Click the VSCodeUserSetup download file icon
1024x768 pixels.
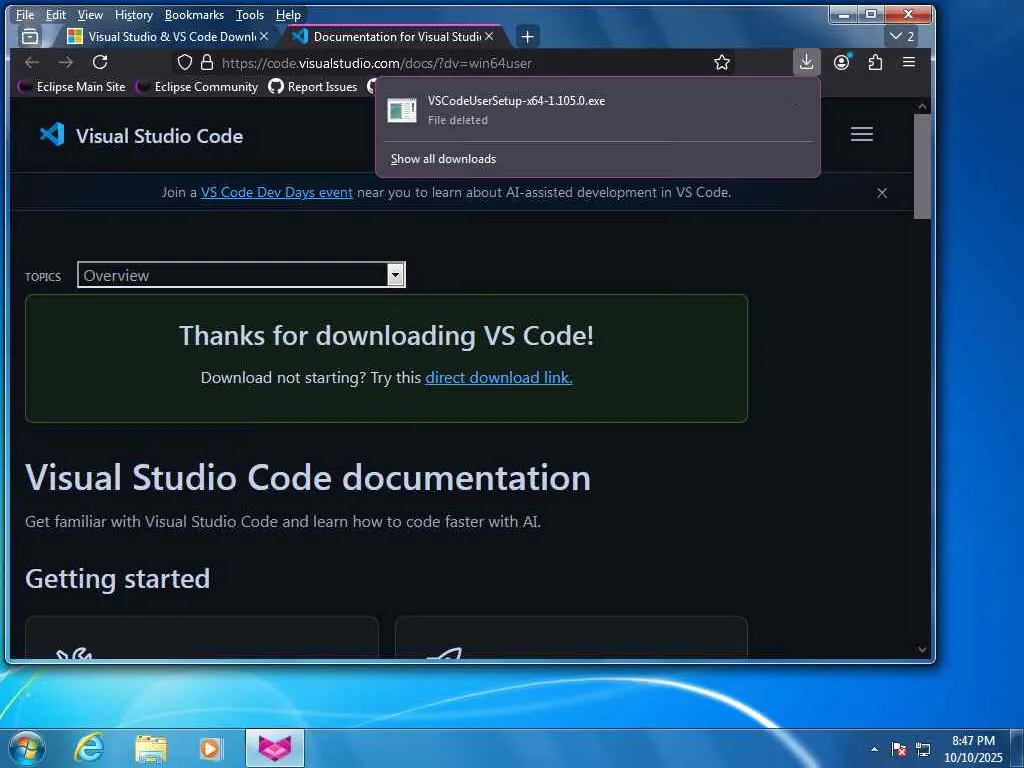point(402,110)
